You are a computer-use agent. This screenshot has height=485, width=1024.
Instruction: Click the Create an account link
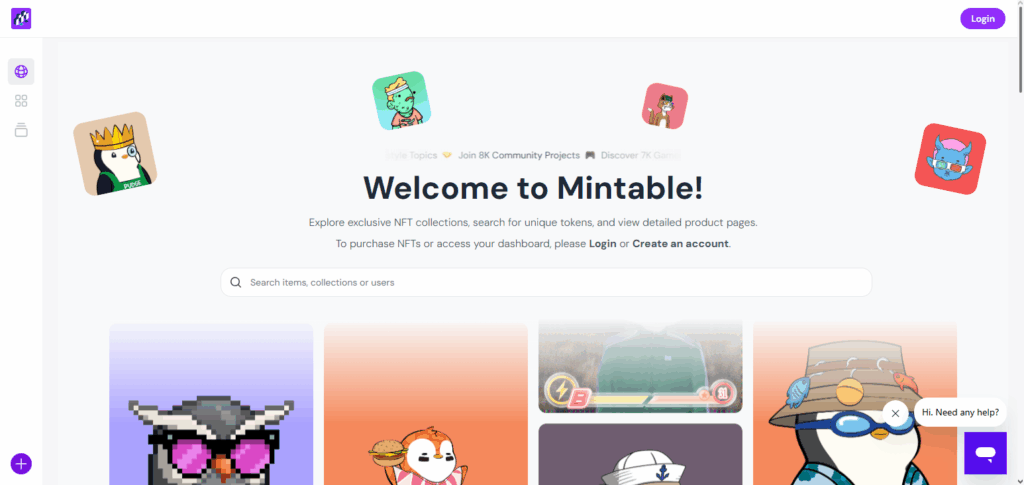point(680,243)
